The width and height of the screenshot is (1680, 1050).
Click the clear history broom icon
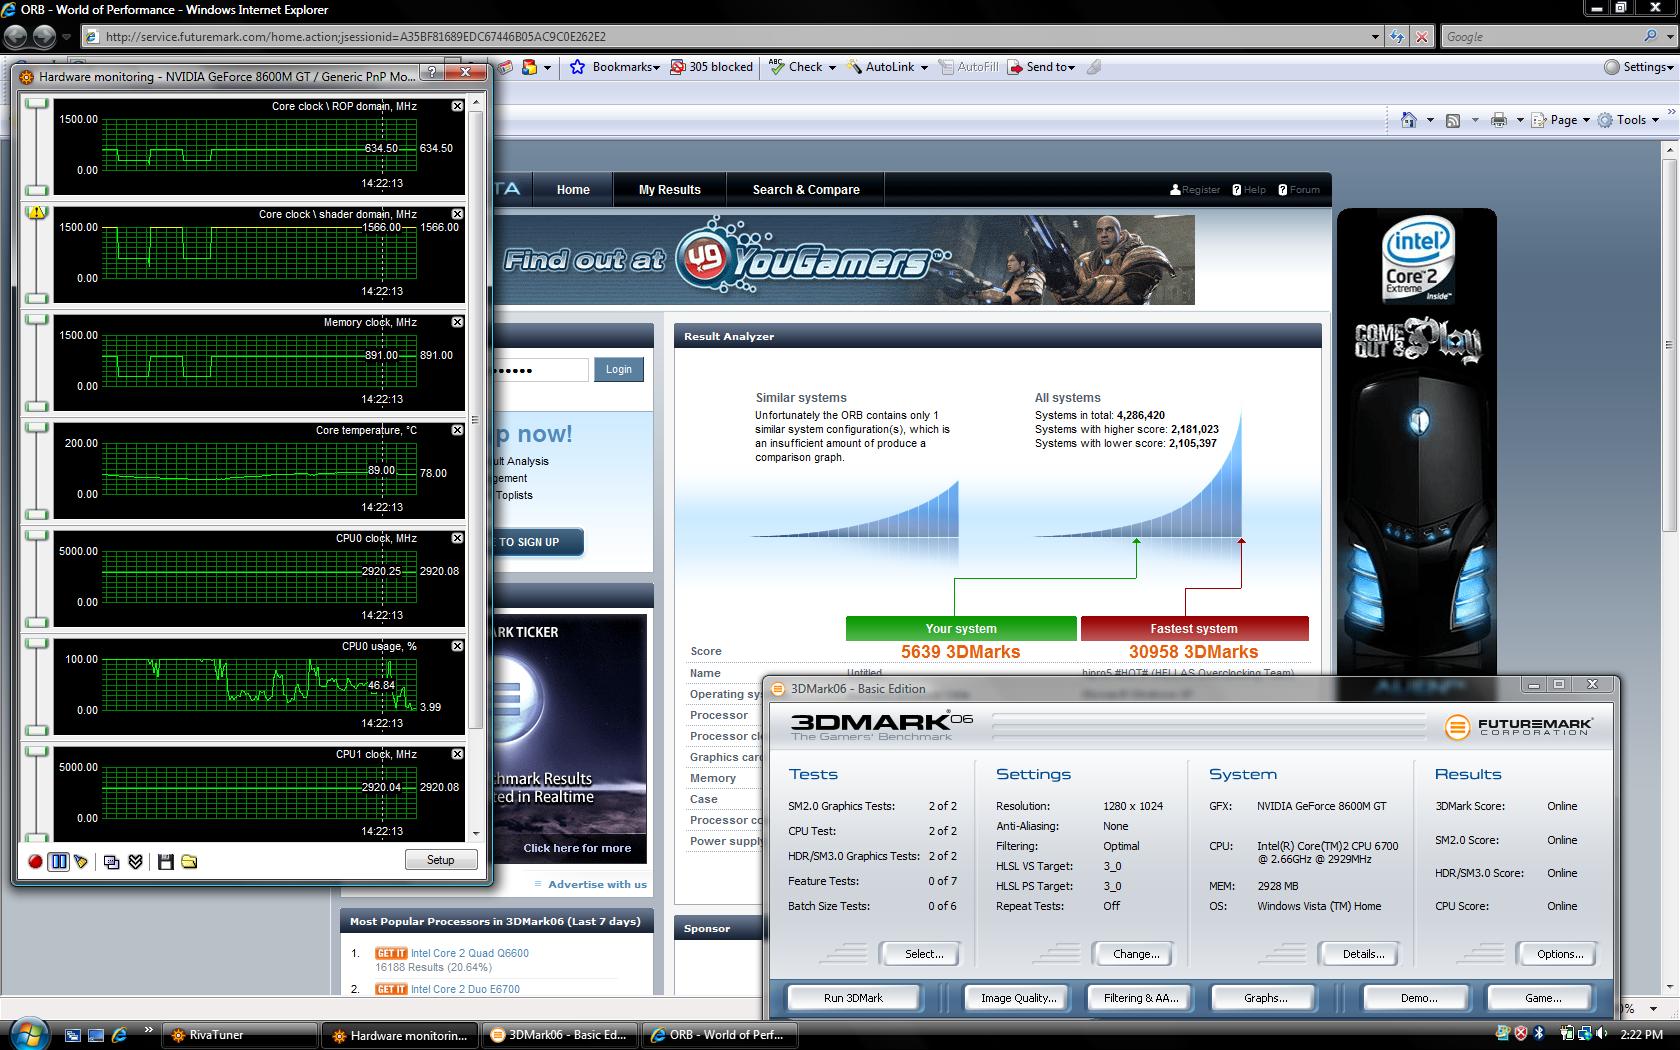tap(81, 861)
